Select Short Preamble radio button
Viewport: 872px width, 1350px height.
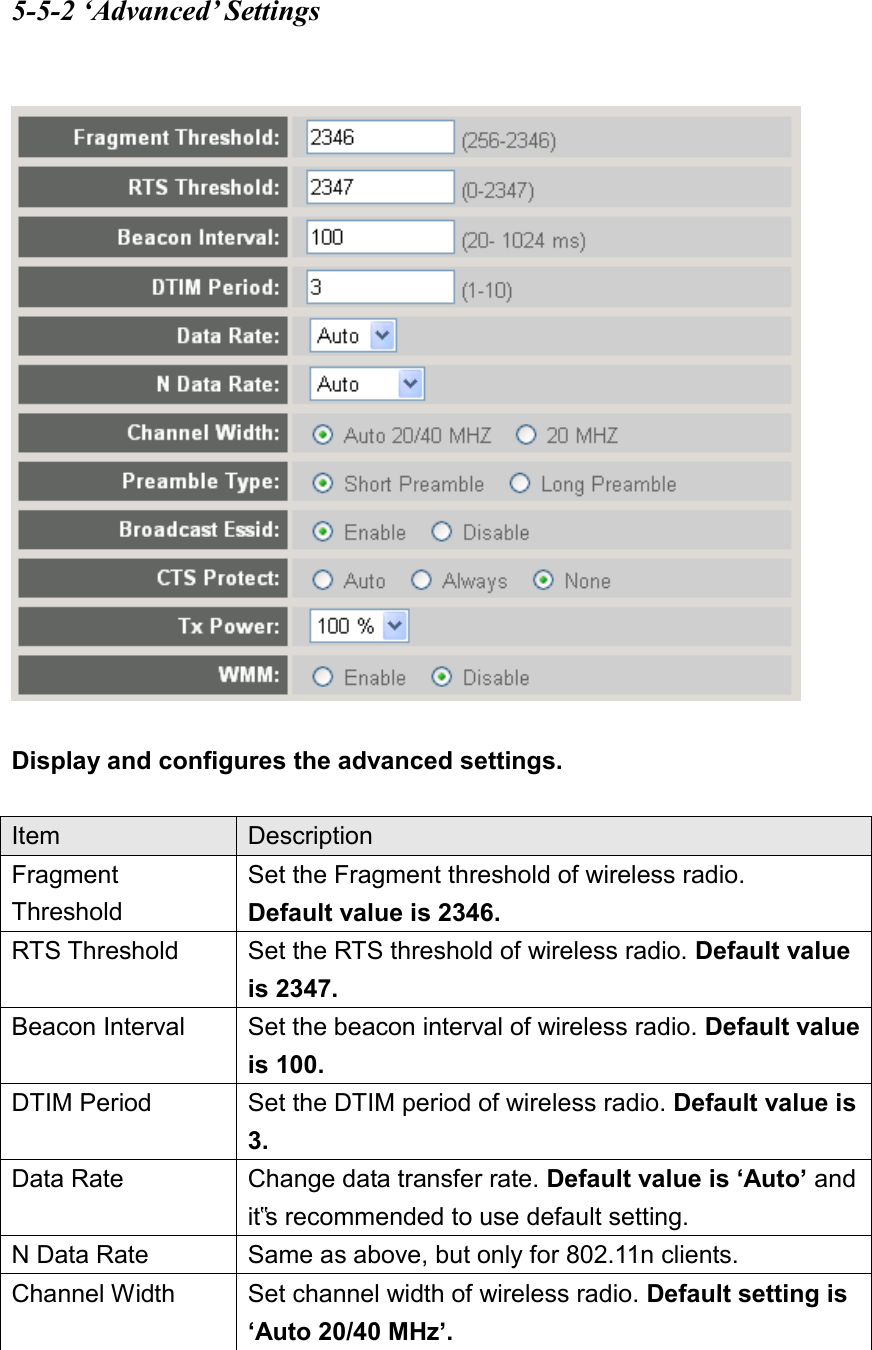coord(323,483)
